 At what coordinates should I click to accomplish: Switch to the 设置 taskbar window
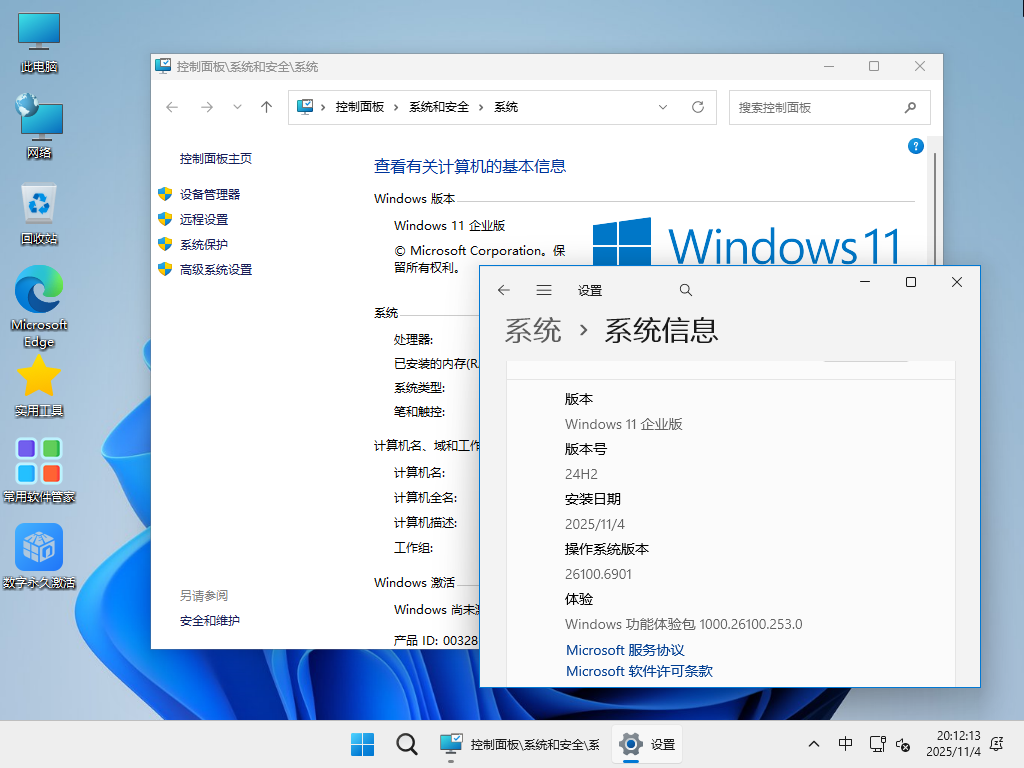pos(648,744)
